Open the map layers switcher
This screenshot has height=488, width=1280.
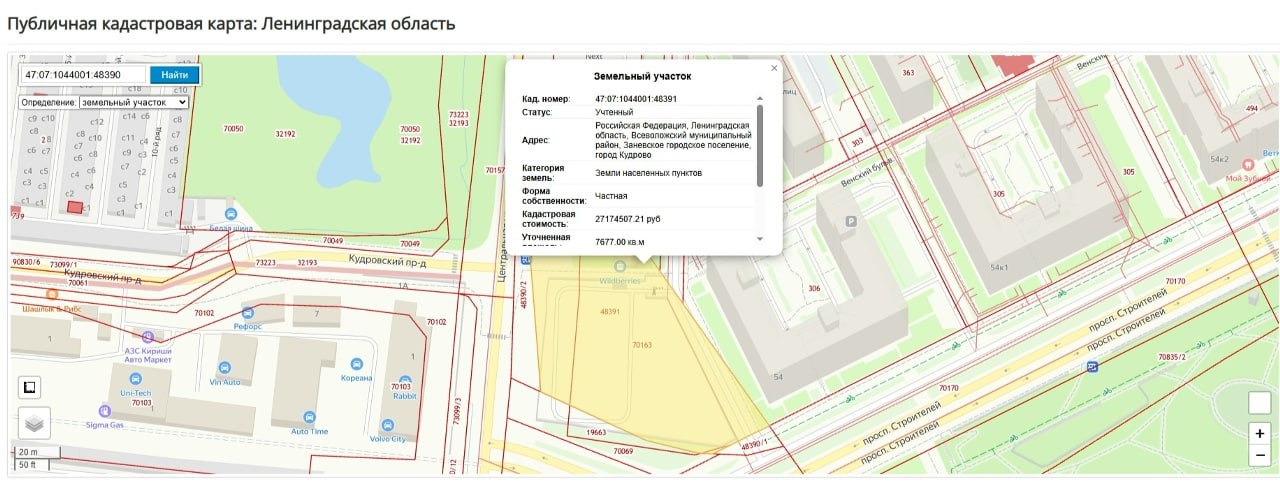(x=34, y=424)
